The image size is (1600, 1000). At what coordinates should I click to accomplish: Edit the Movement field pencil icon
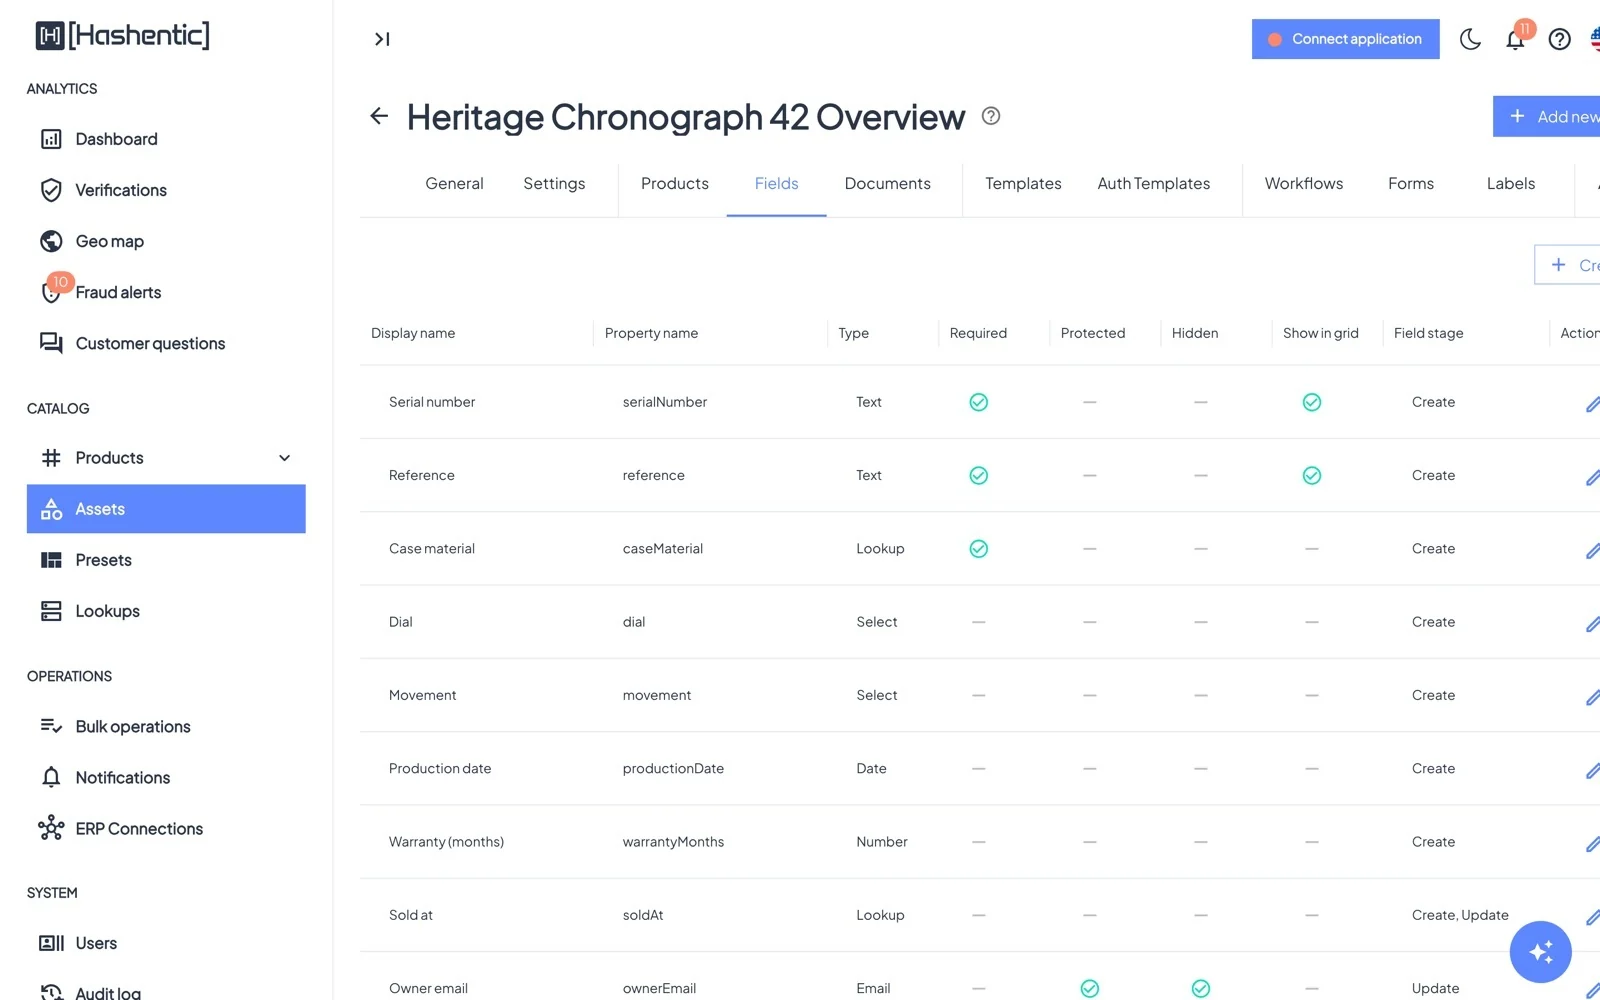pyautogui.click(x=1592, y=697)
